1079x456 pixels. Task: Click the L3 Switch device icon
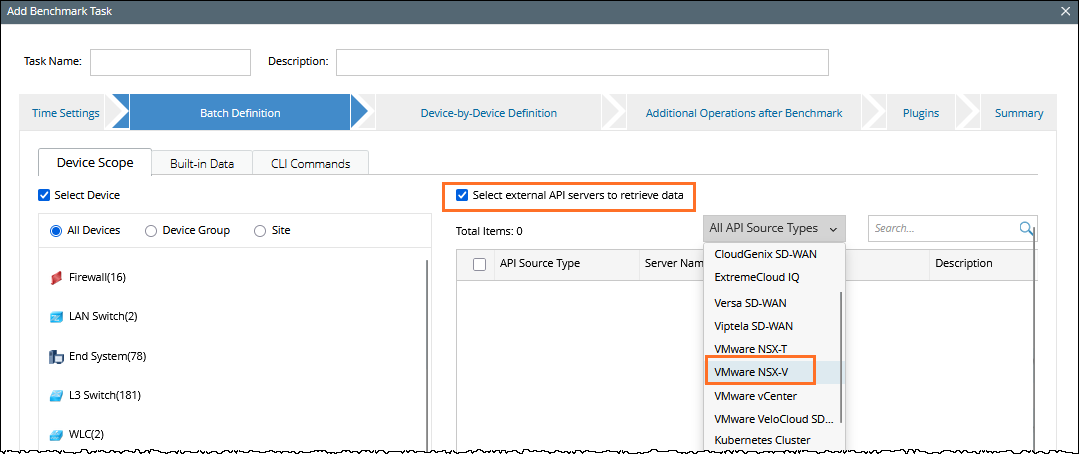[56, 395]
